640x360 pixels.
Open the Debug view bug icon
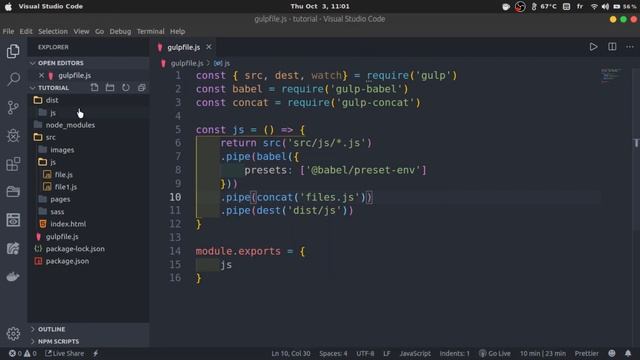tap(13, 136)
